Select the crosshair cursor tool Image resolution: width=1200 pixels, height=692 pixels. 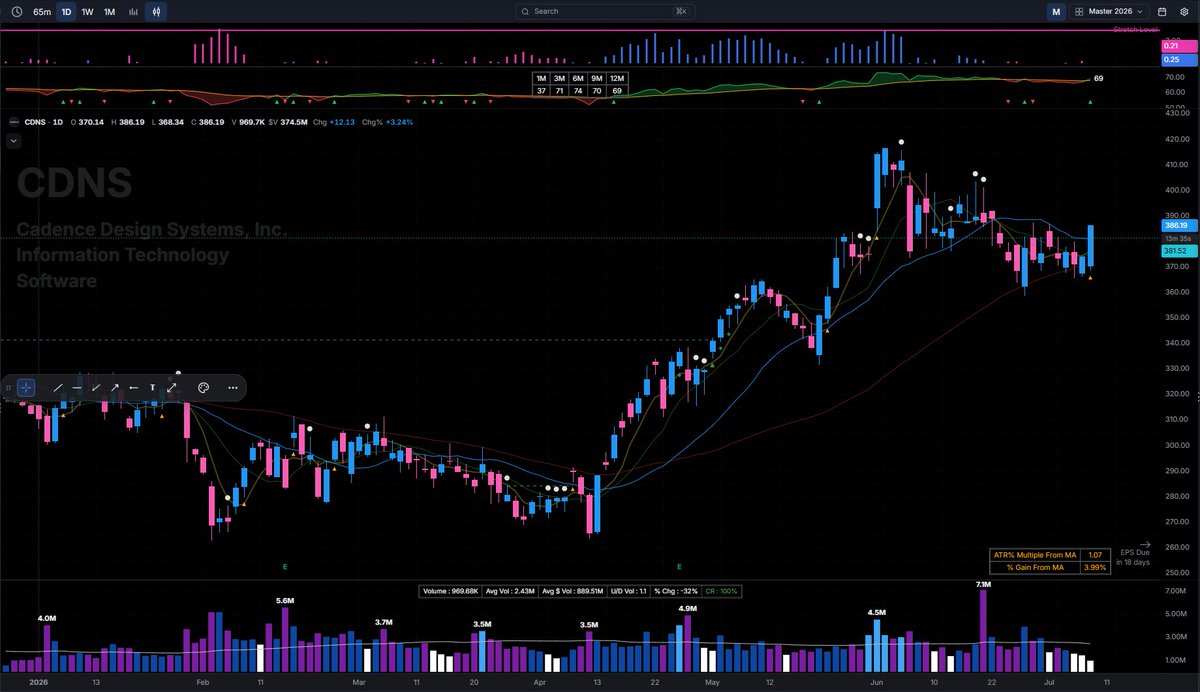(26, 387)
